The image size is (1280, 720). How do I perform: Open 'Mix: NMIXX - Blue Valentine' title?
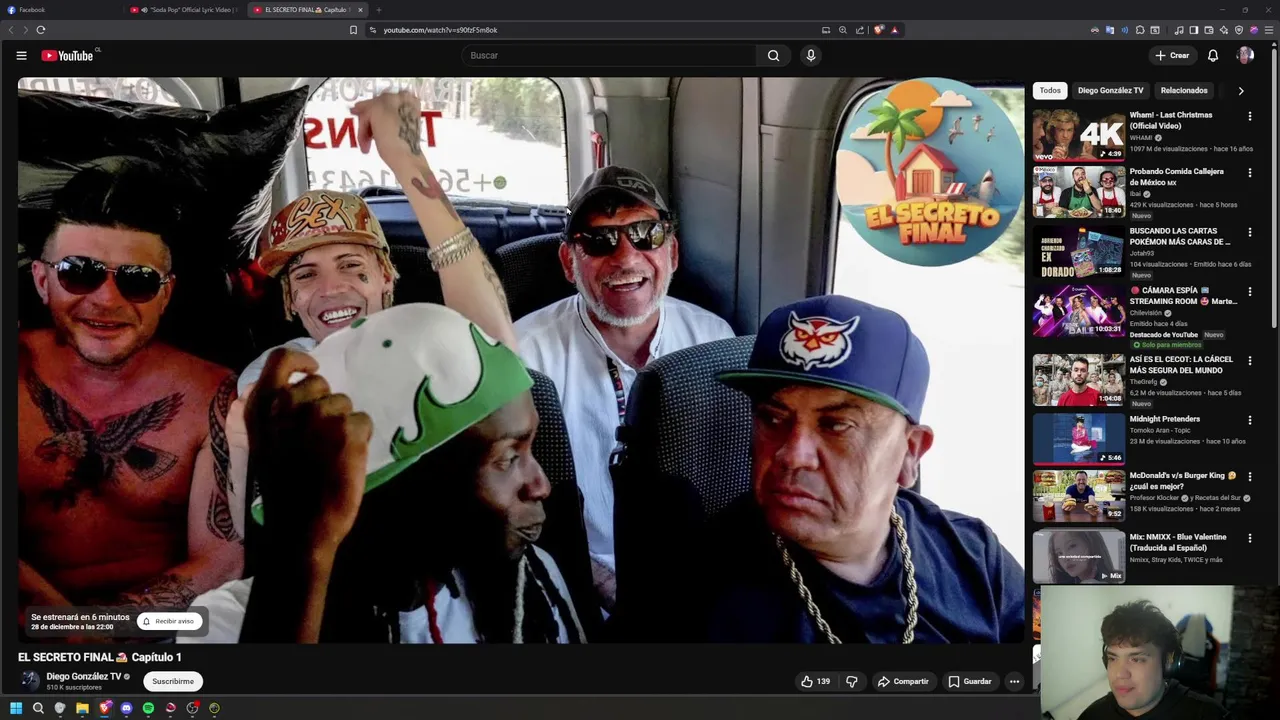coord(1178,543)
